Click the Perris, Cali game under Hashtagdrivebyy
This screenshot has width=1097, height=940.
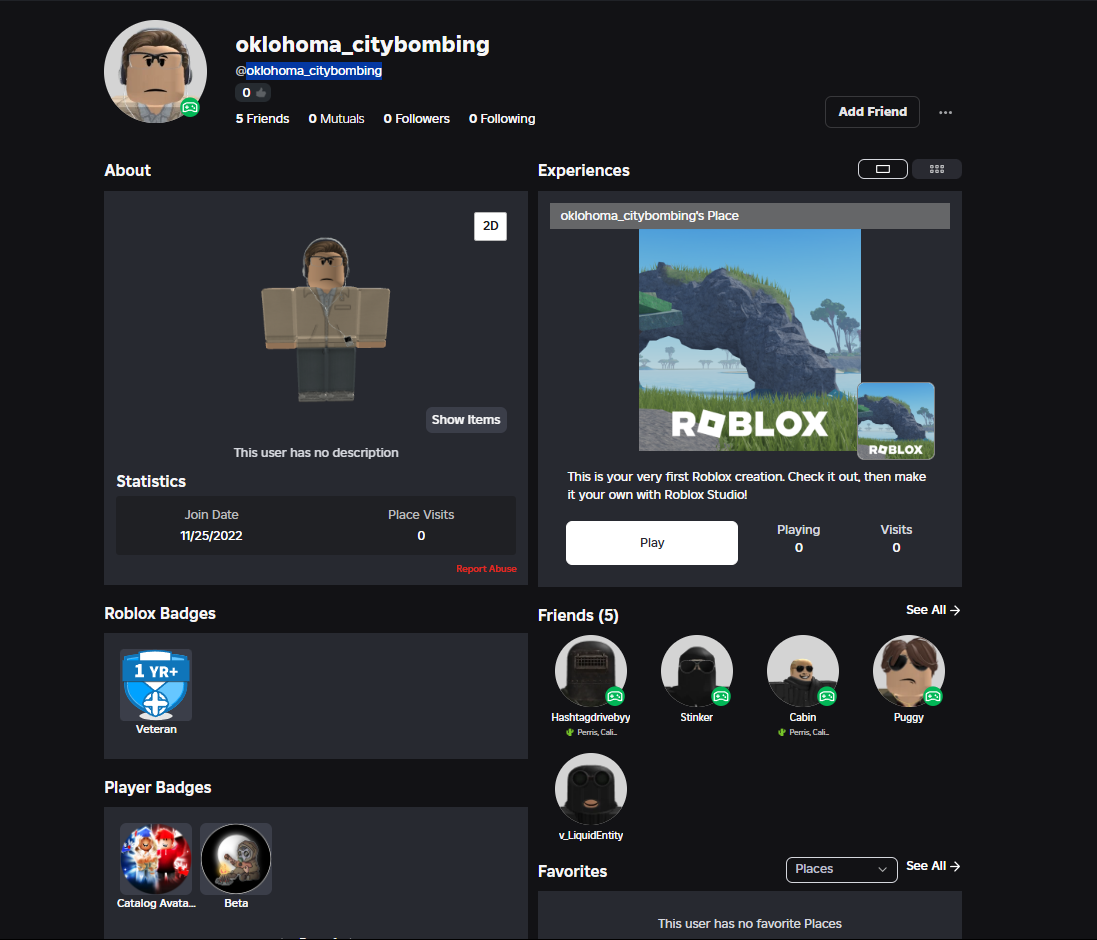coord(591,732)
